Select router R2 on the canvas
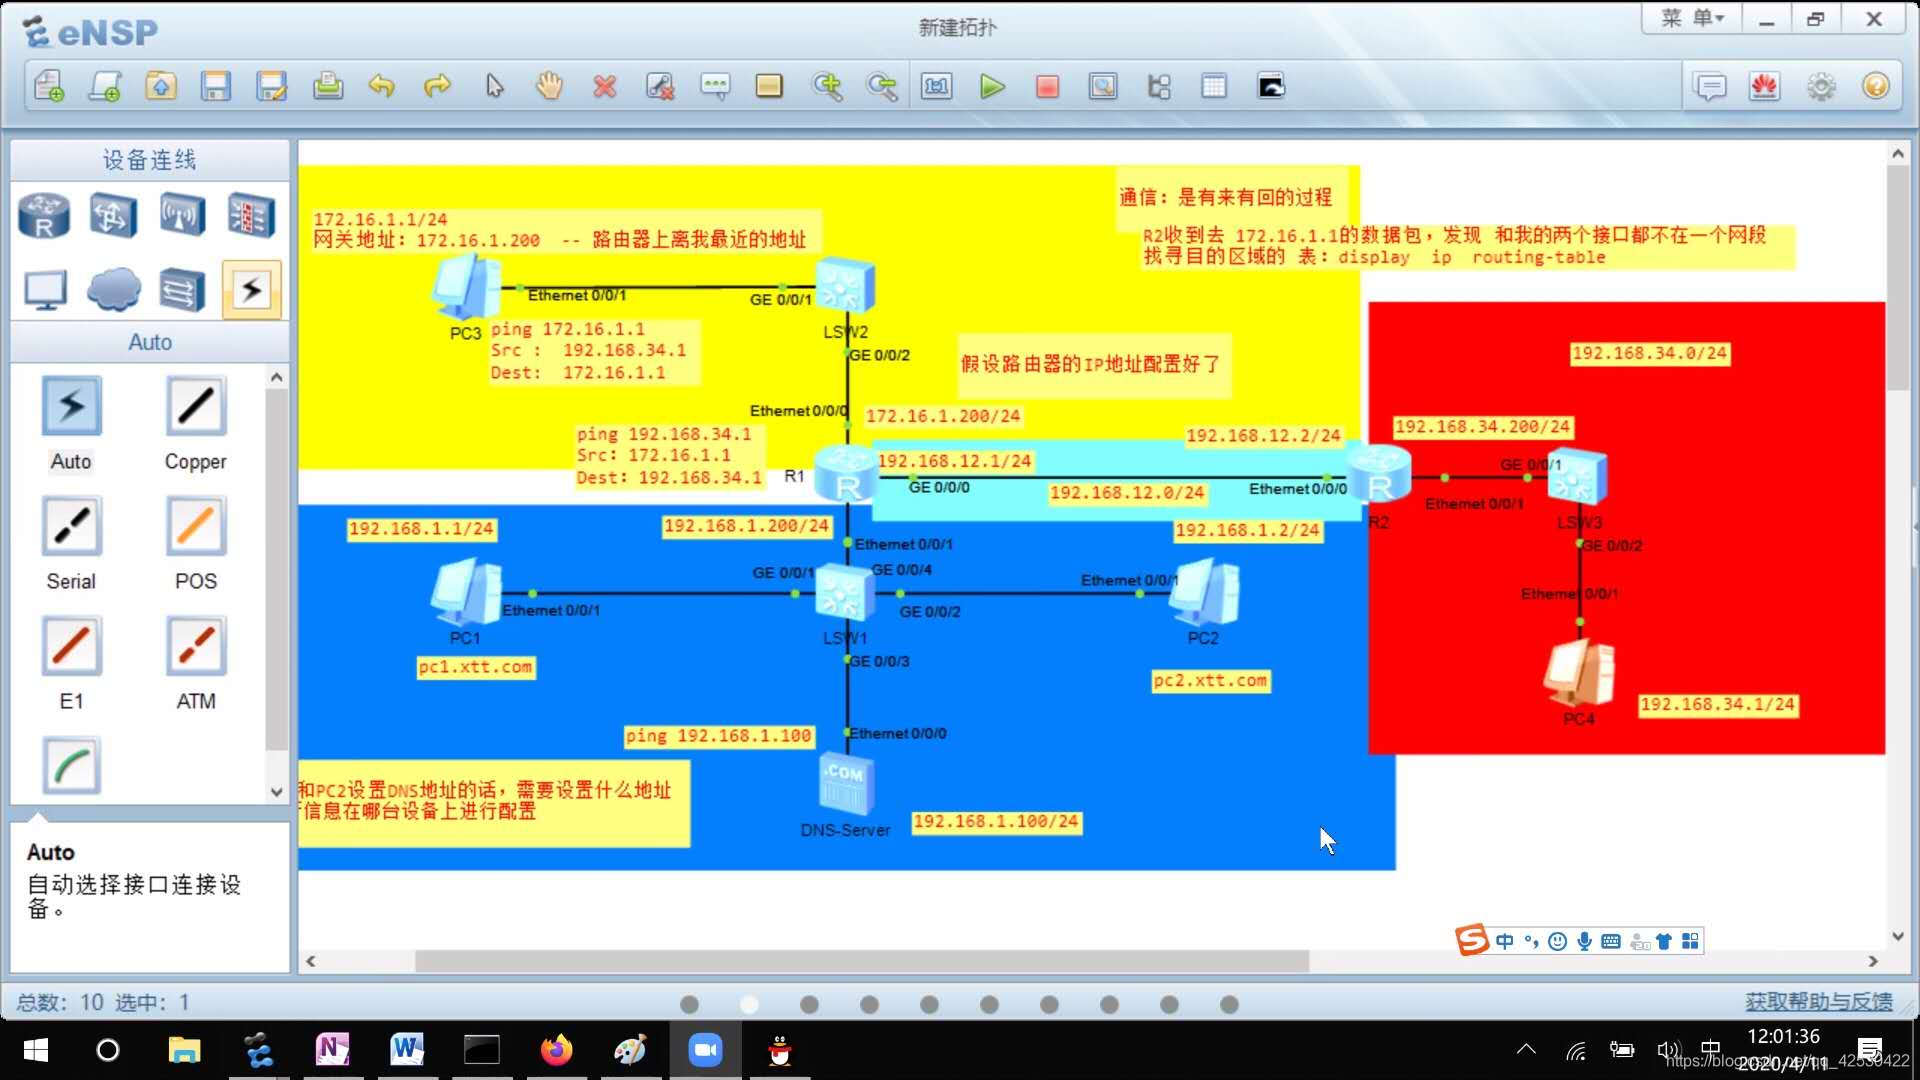The height and width of the screenshot is (1080, 1920). click(x=1378, y=474)
